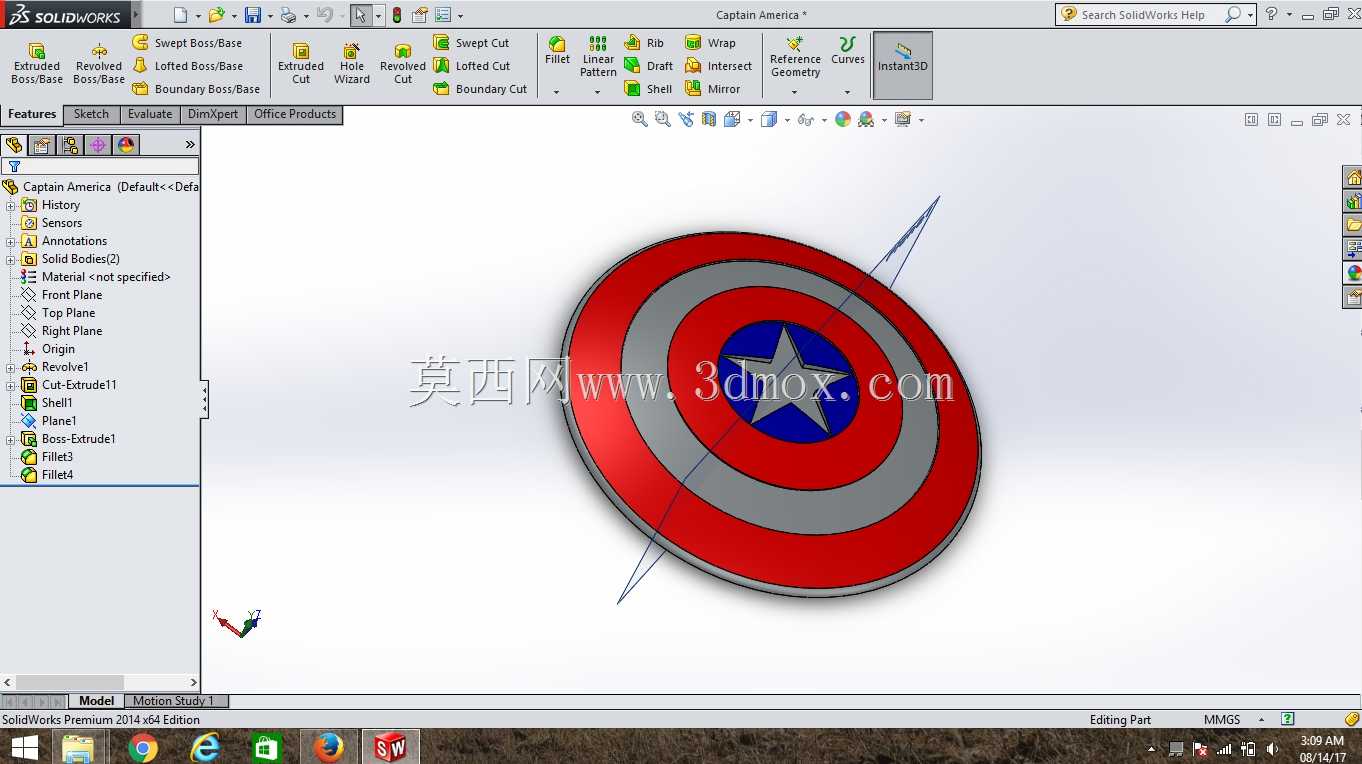Click the Swept Boss/Base tool

point(187,43)
